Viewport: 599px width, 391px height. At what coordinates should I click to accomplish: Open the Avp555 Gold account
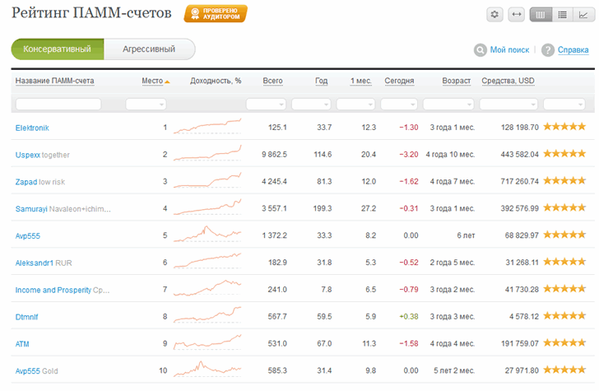pos(37,371)
